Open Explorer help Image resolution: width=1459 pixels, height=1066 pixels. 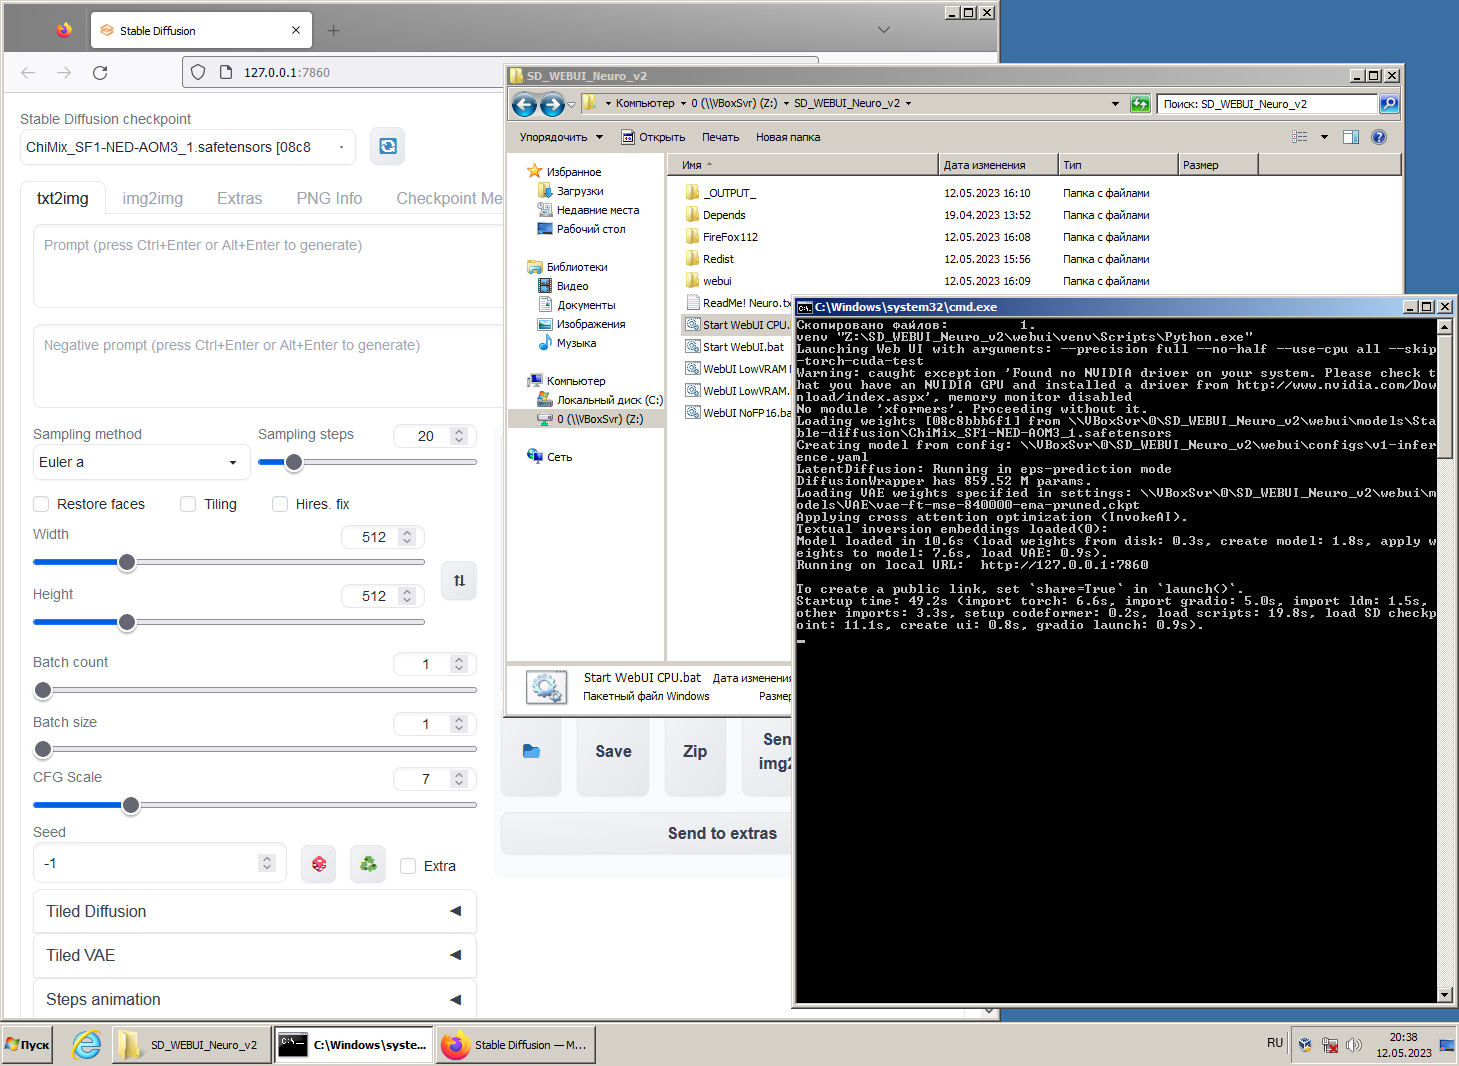(x=1379, y=137)
